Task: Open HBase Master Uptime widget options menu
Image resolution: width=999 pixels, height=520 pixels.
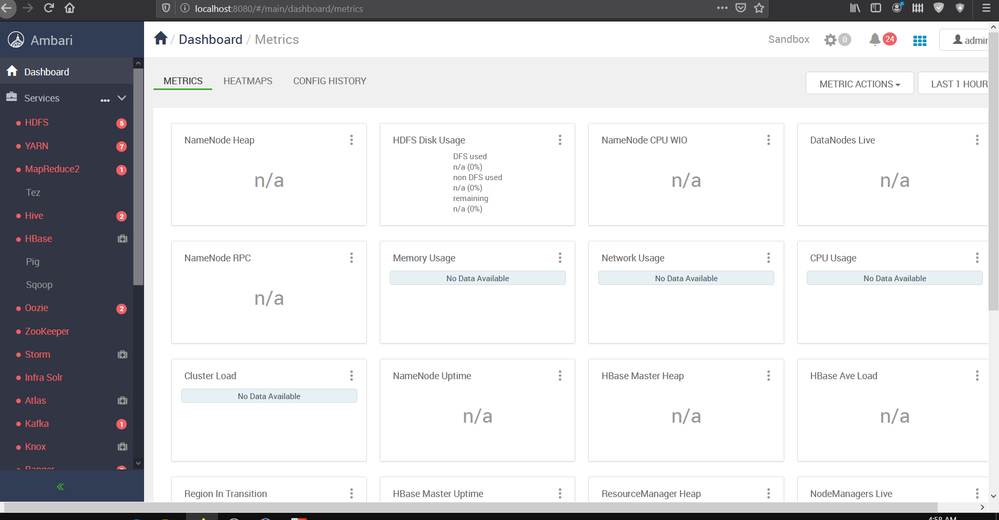Action: [560, 493]
